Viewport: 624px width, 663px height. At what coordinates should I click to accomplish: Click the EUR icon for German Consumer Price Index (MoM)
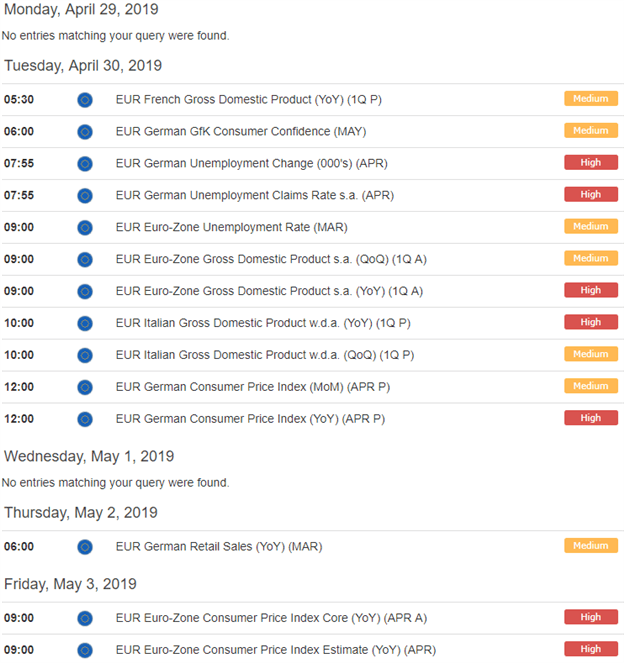pos(85,387)
